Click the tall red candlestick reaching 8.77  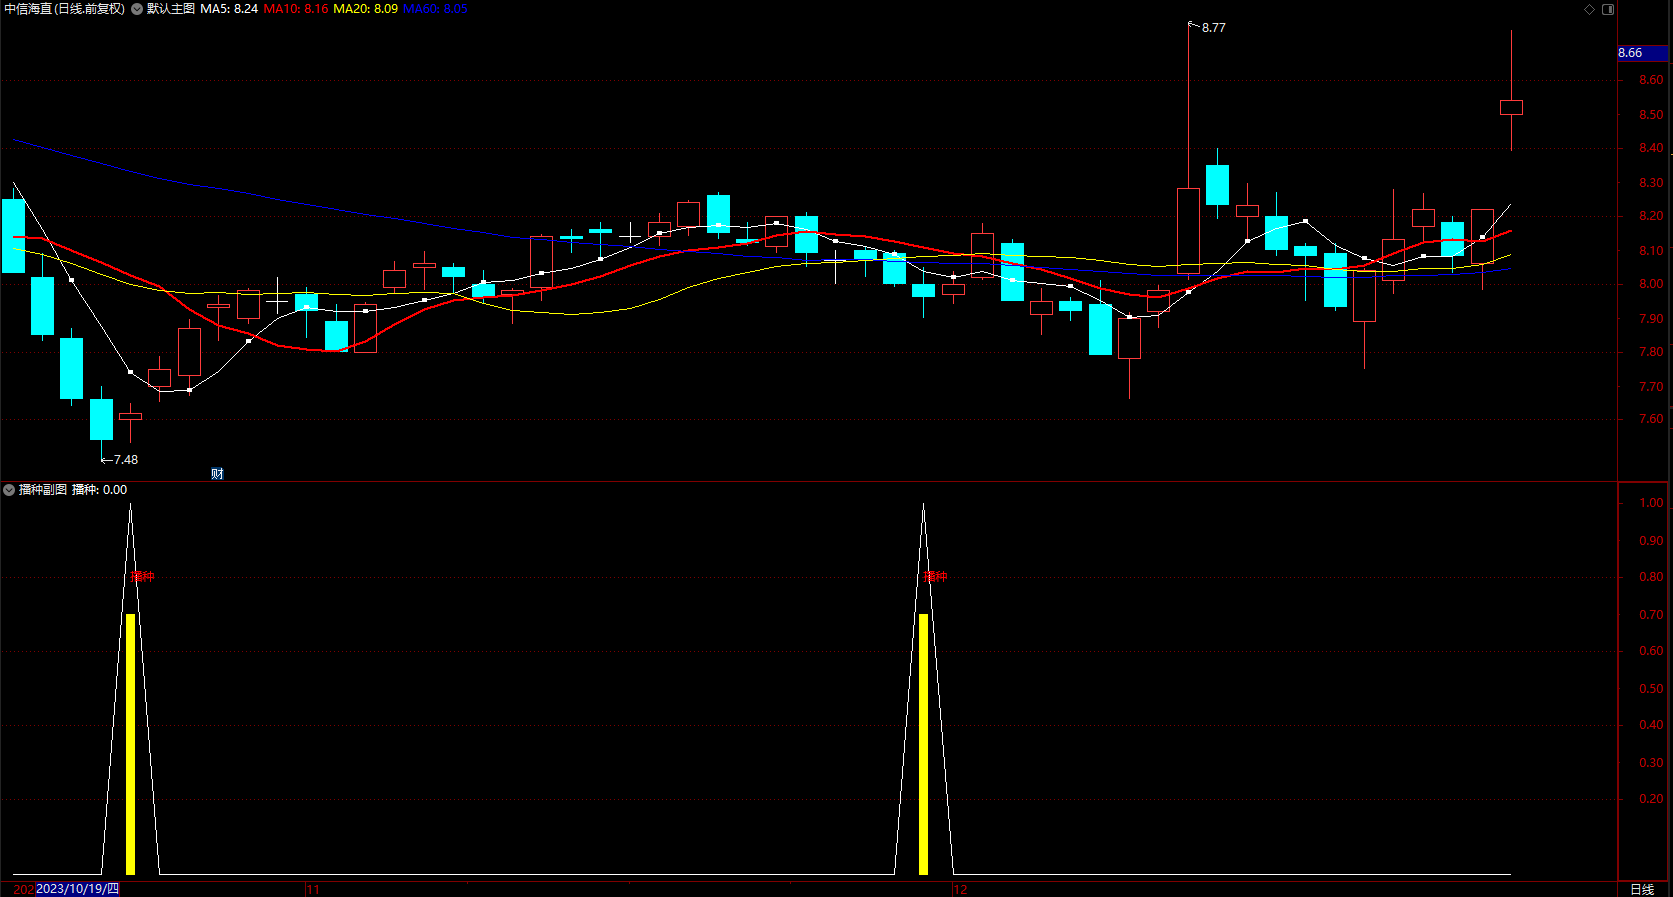click(x=1188, y=230)
